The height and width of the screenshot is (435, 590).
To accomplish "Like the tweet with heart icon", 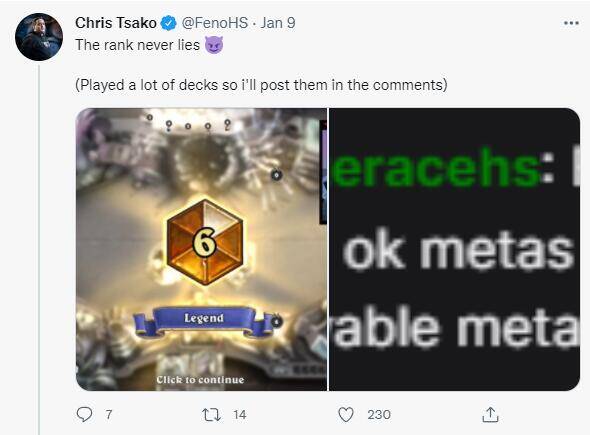I will tap(346, 415).
